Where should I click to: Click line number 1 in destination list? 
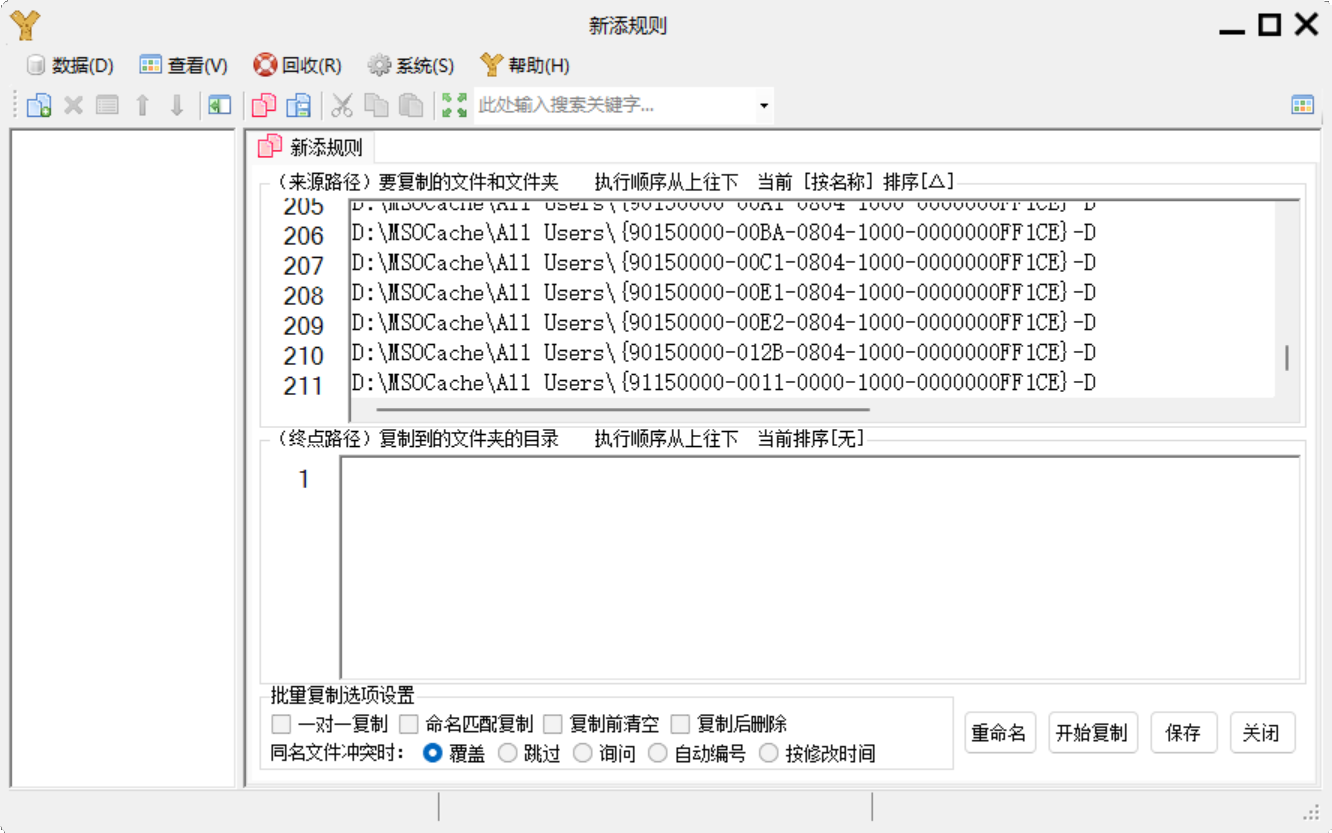(x=304, y=480)
